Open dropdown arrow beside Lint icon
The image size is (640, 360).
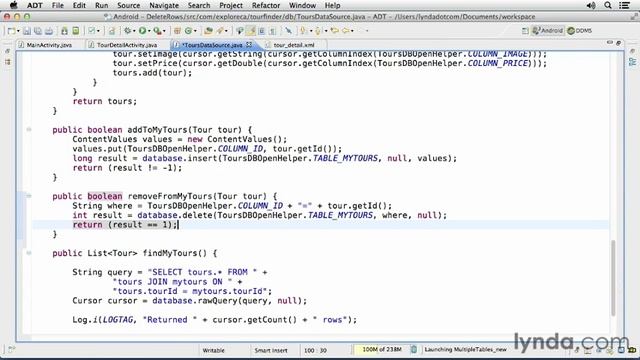(98, 31)
